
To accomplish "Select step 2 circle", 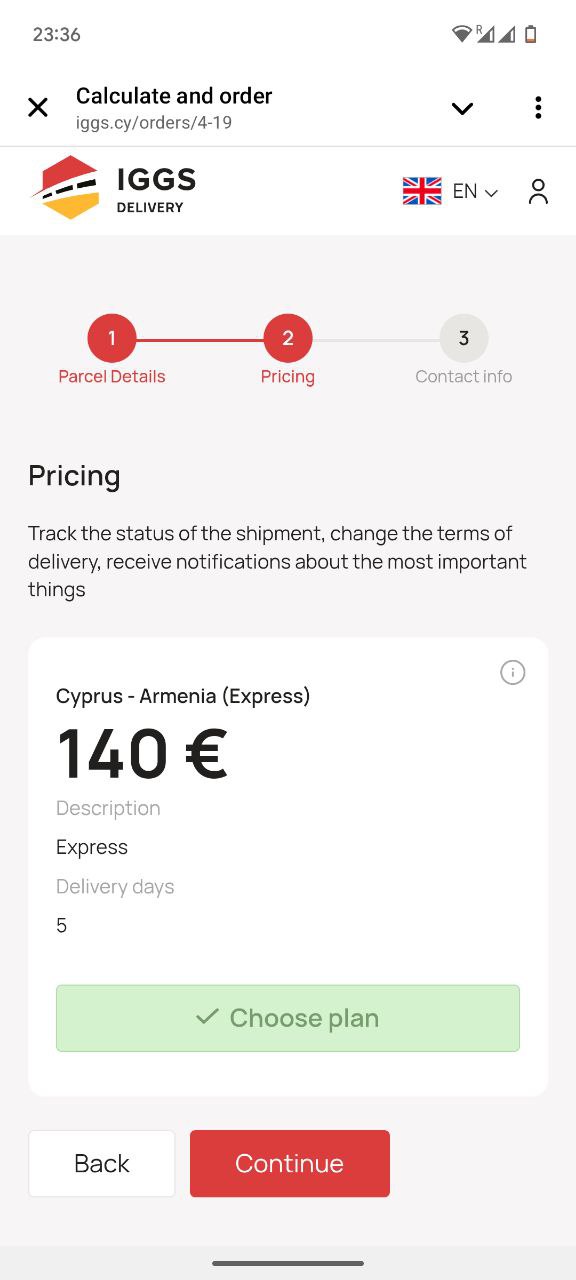I will [288, 338].
